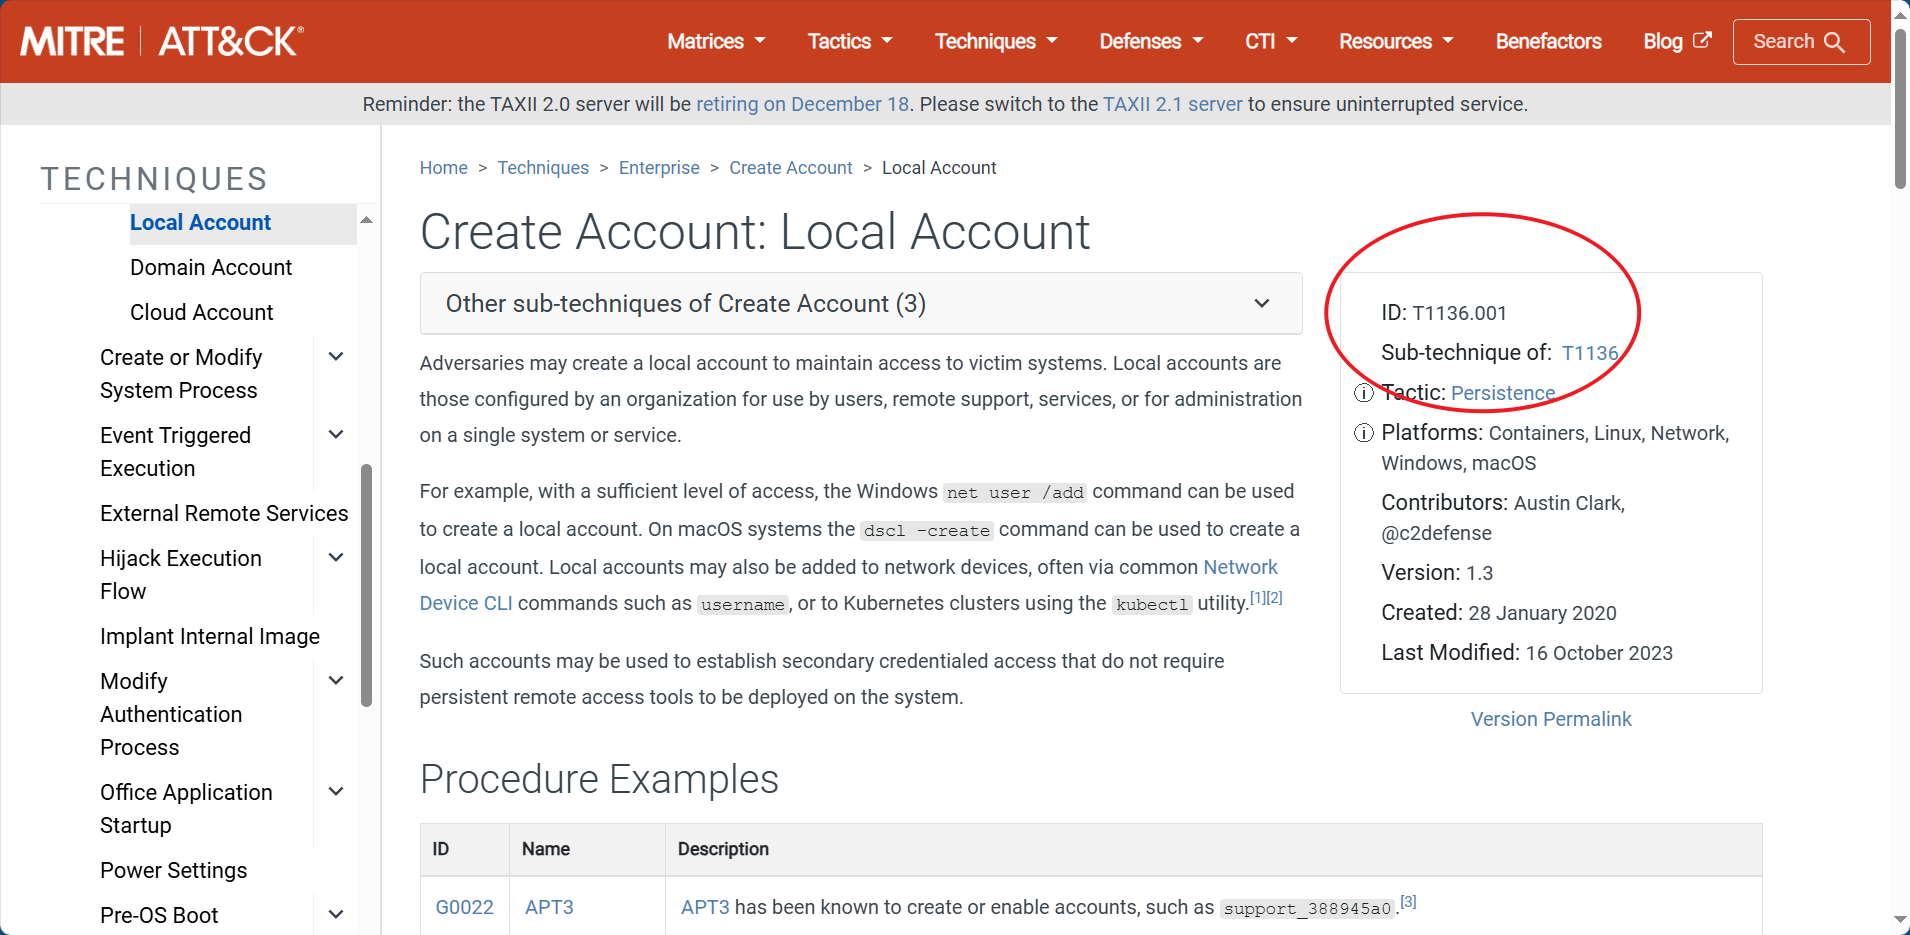Click the sidebar scrollbar thumb
Viewport: 1910px width, 935px height.
click(x=366, y=585)
